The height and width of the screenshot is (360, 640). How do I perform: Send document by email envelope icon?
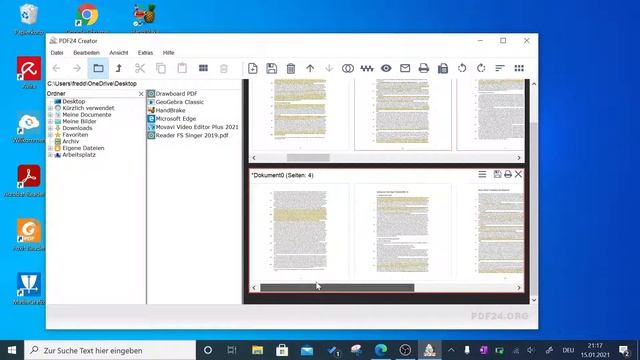(x=405, y=68)
